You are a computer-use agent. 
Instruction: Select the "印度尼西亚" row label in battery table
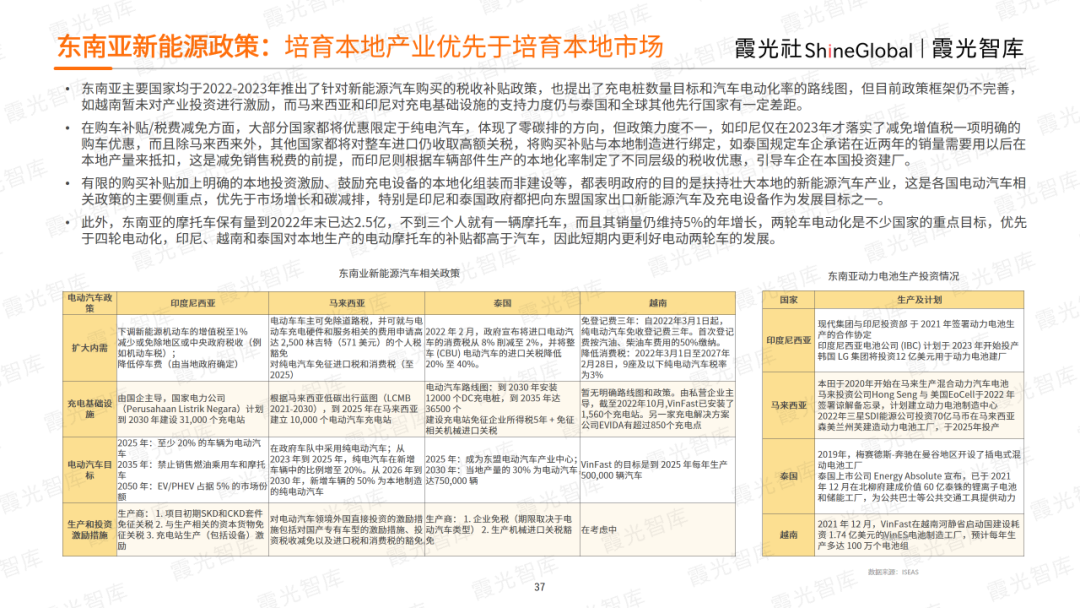pos(789,340)
